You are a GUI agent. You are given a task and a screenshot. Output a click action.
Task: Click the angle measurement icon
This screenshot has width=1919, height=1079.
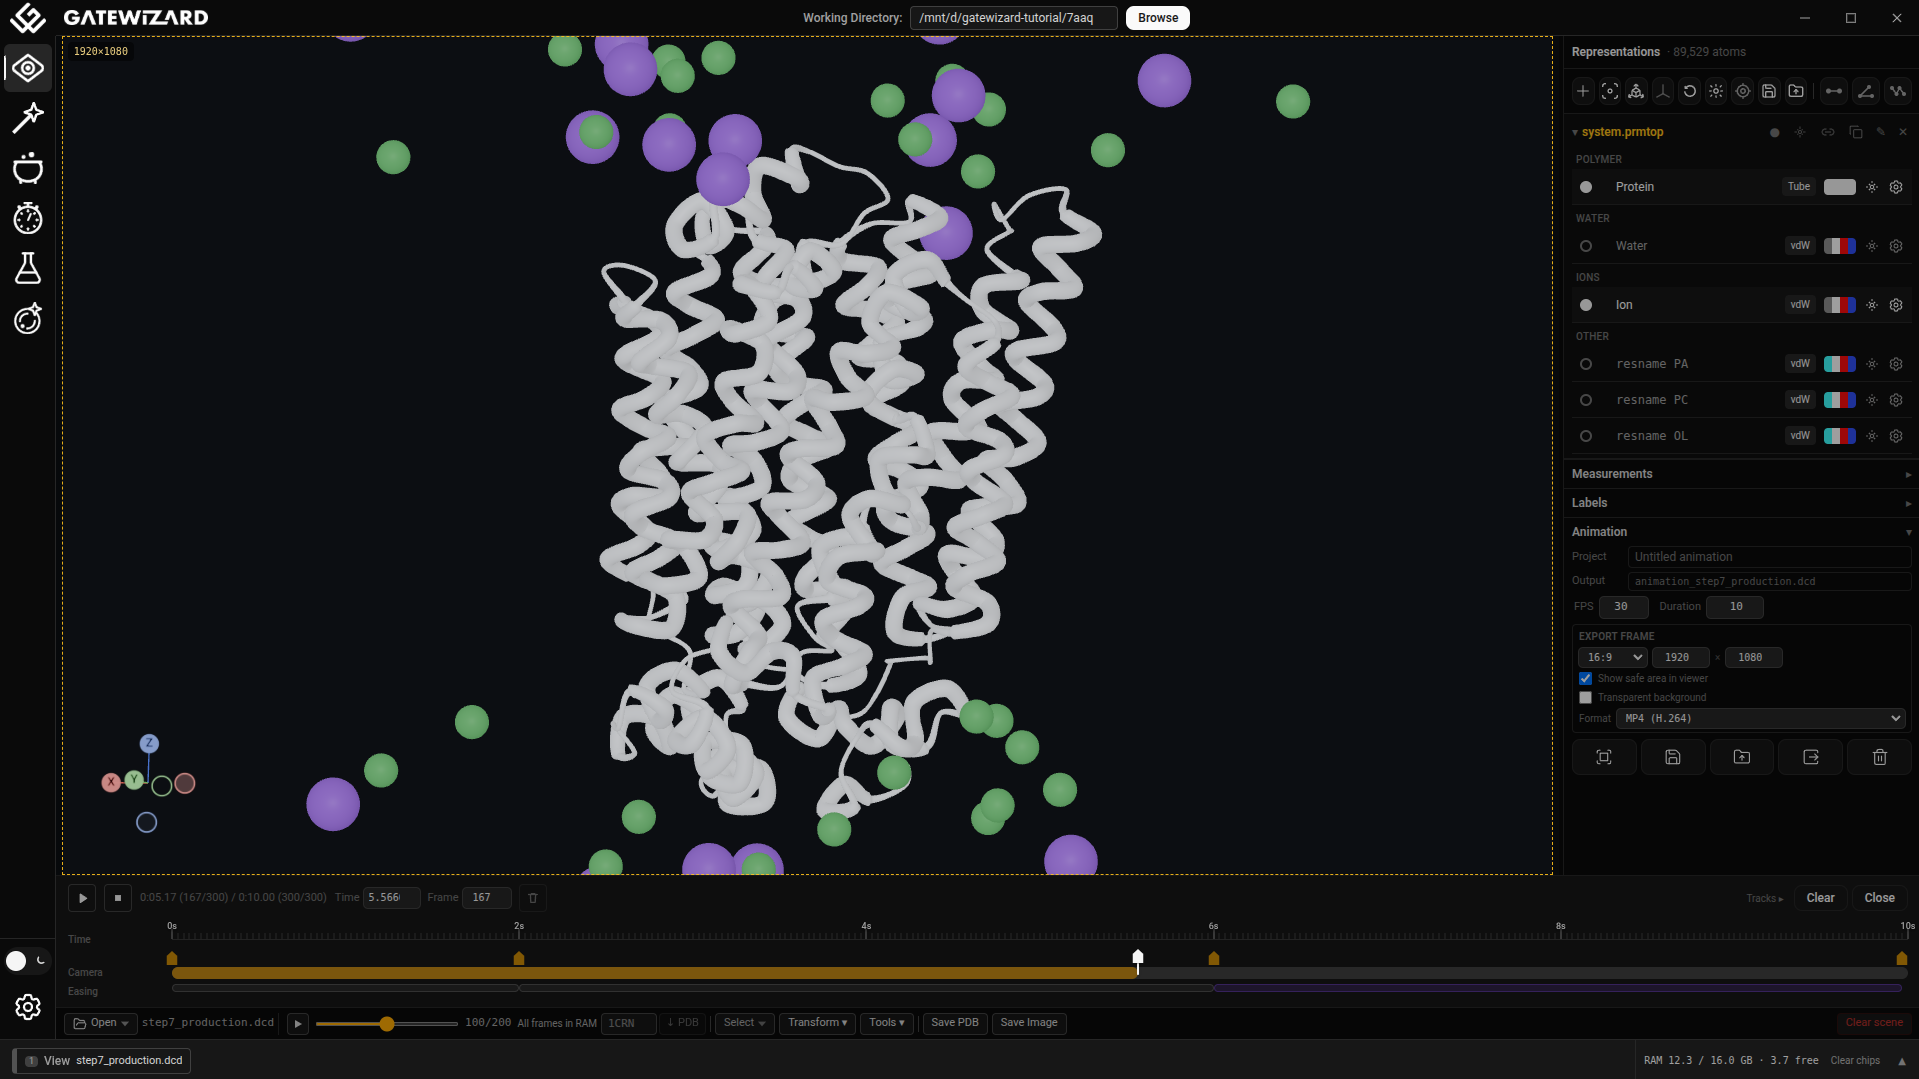point(1866,91)
